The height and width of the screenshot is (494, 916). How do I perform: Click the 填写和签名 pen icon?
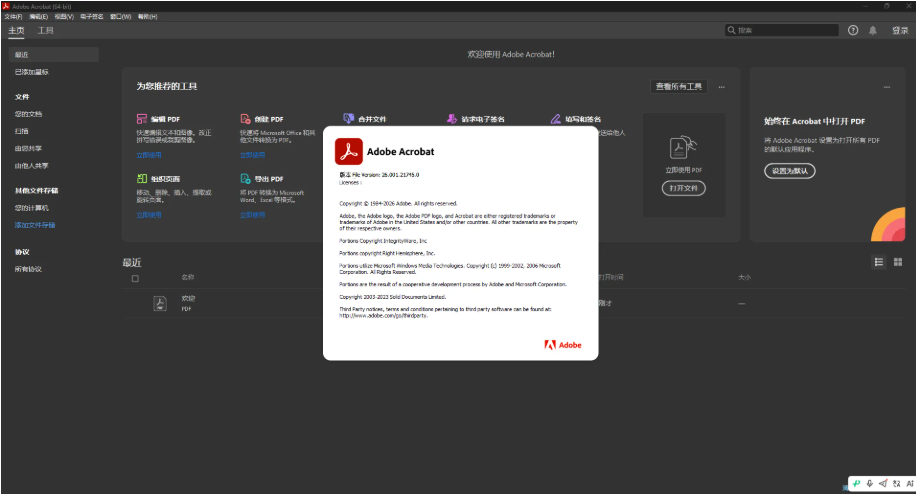[x=556, y=119]
